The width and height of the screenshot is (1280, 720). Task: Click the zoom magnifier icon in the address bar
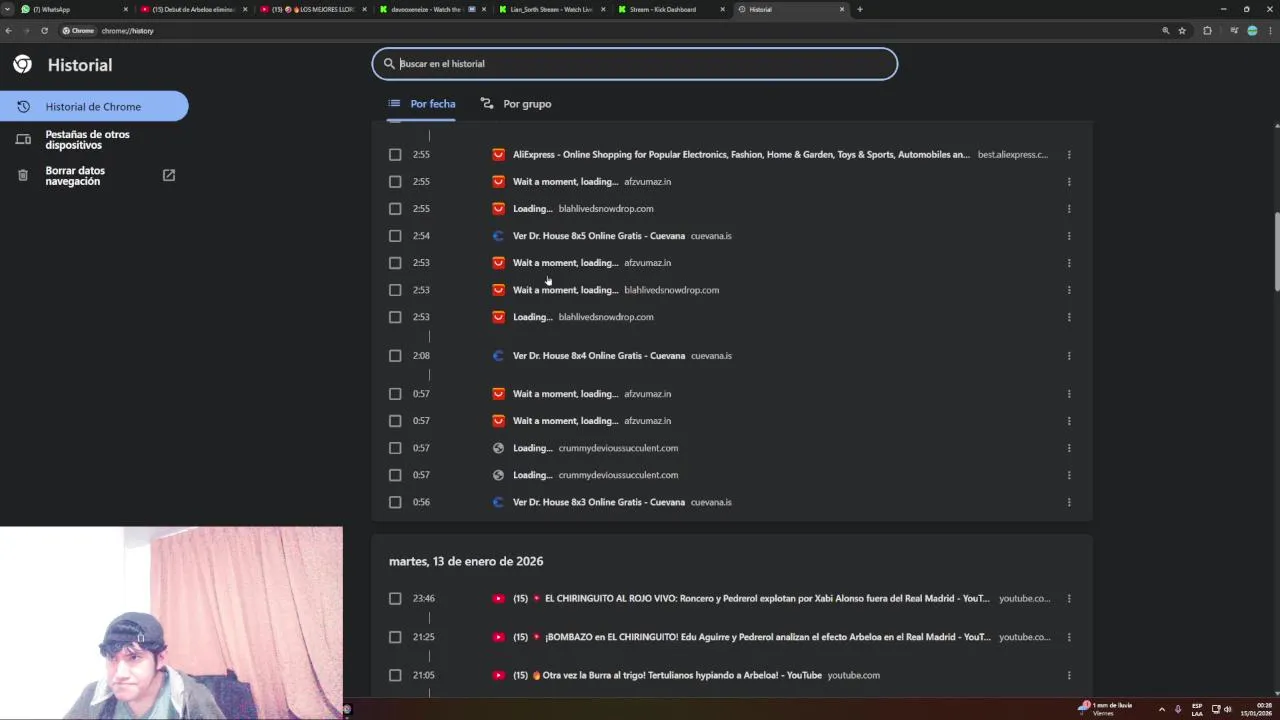point(1165,30)
